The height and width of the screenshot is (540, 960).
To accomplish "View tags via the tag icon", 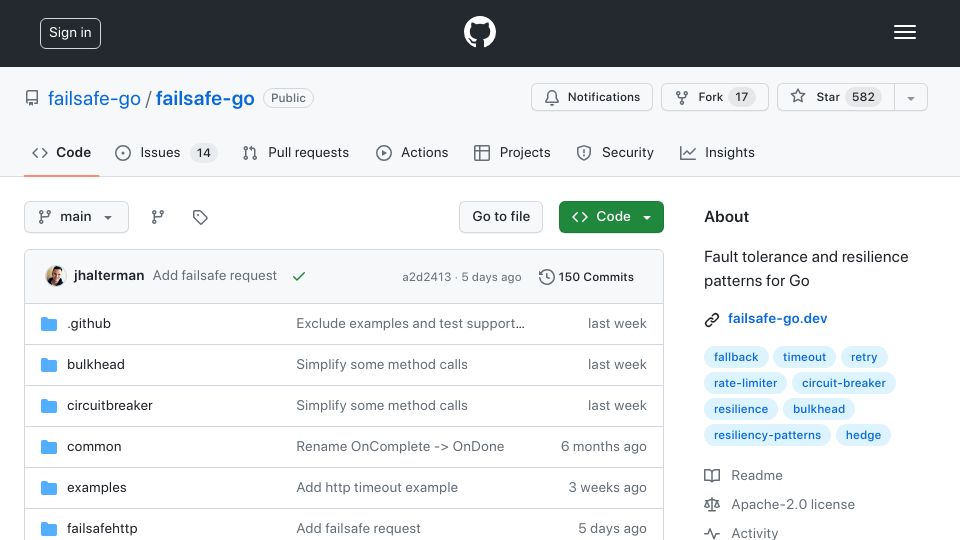I will (x=200, y=217).
